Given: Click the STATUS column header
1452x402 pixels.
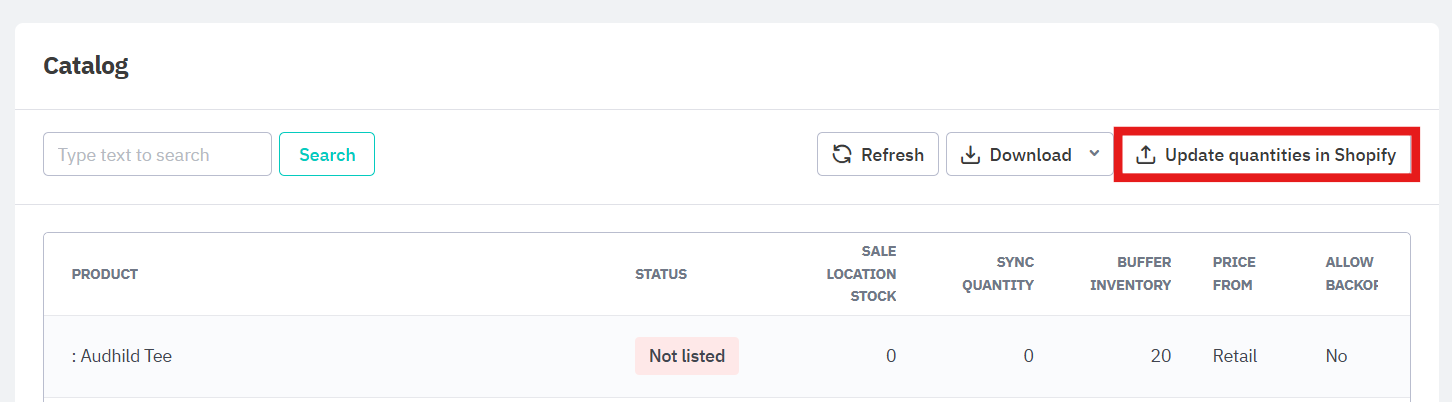Looking at the screenshot, I should (661, 274).
